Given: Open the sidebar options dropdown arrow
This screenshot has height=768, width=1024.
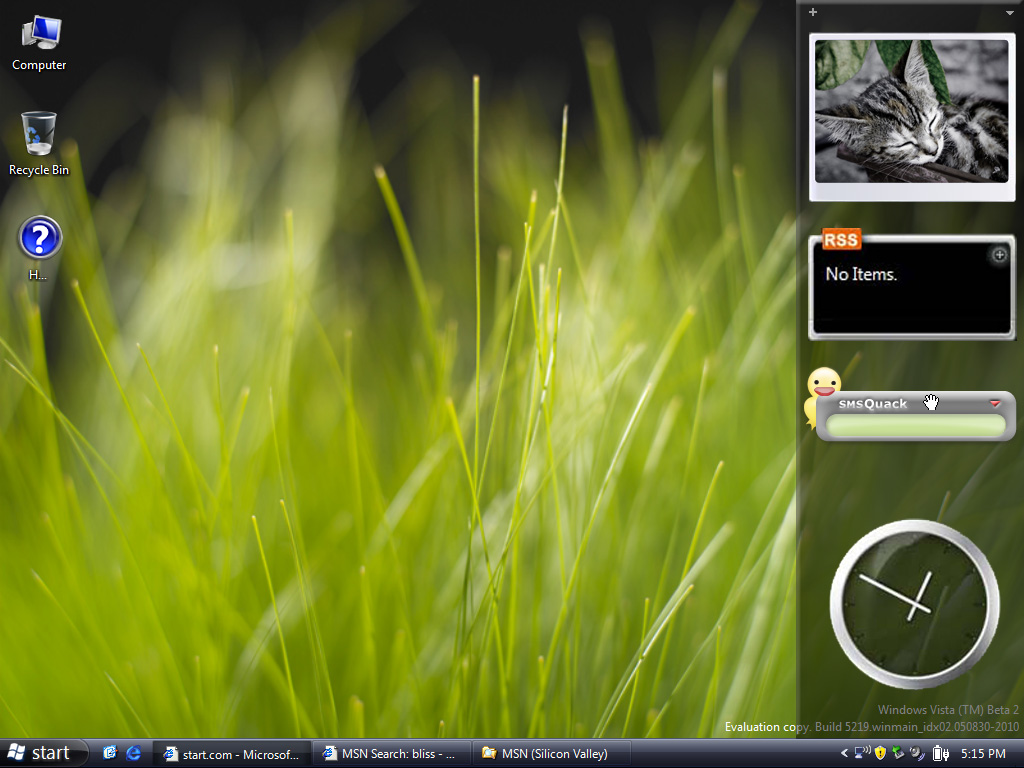Looking at the screenshot, I should (1010, 13).
